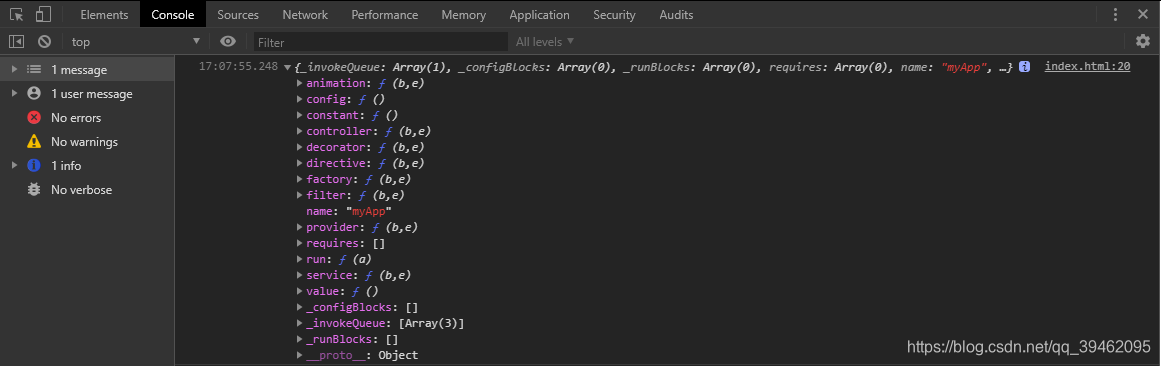
Task: Expand the value function property
Action: point(300,291)
